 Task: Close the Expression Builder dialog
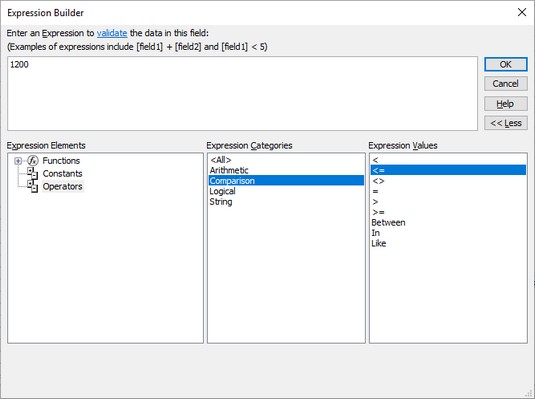(522, 13)
